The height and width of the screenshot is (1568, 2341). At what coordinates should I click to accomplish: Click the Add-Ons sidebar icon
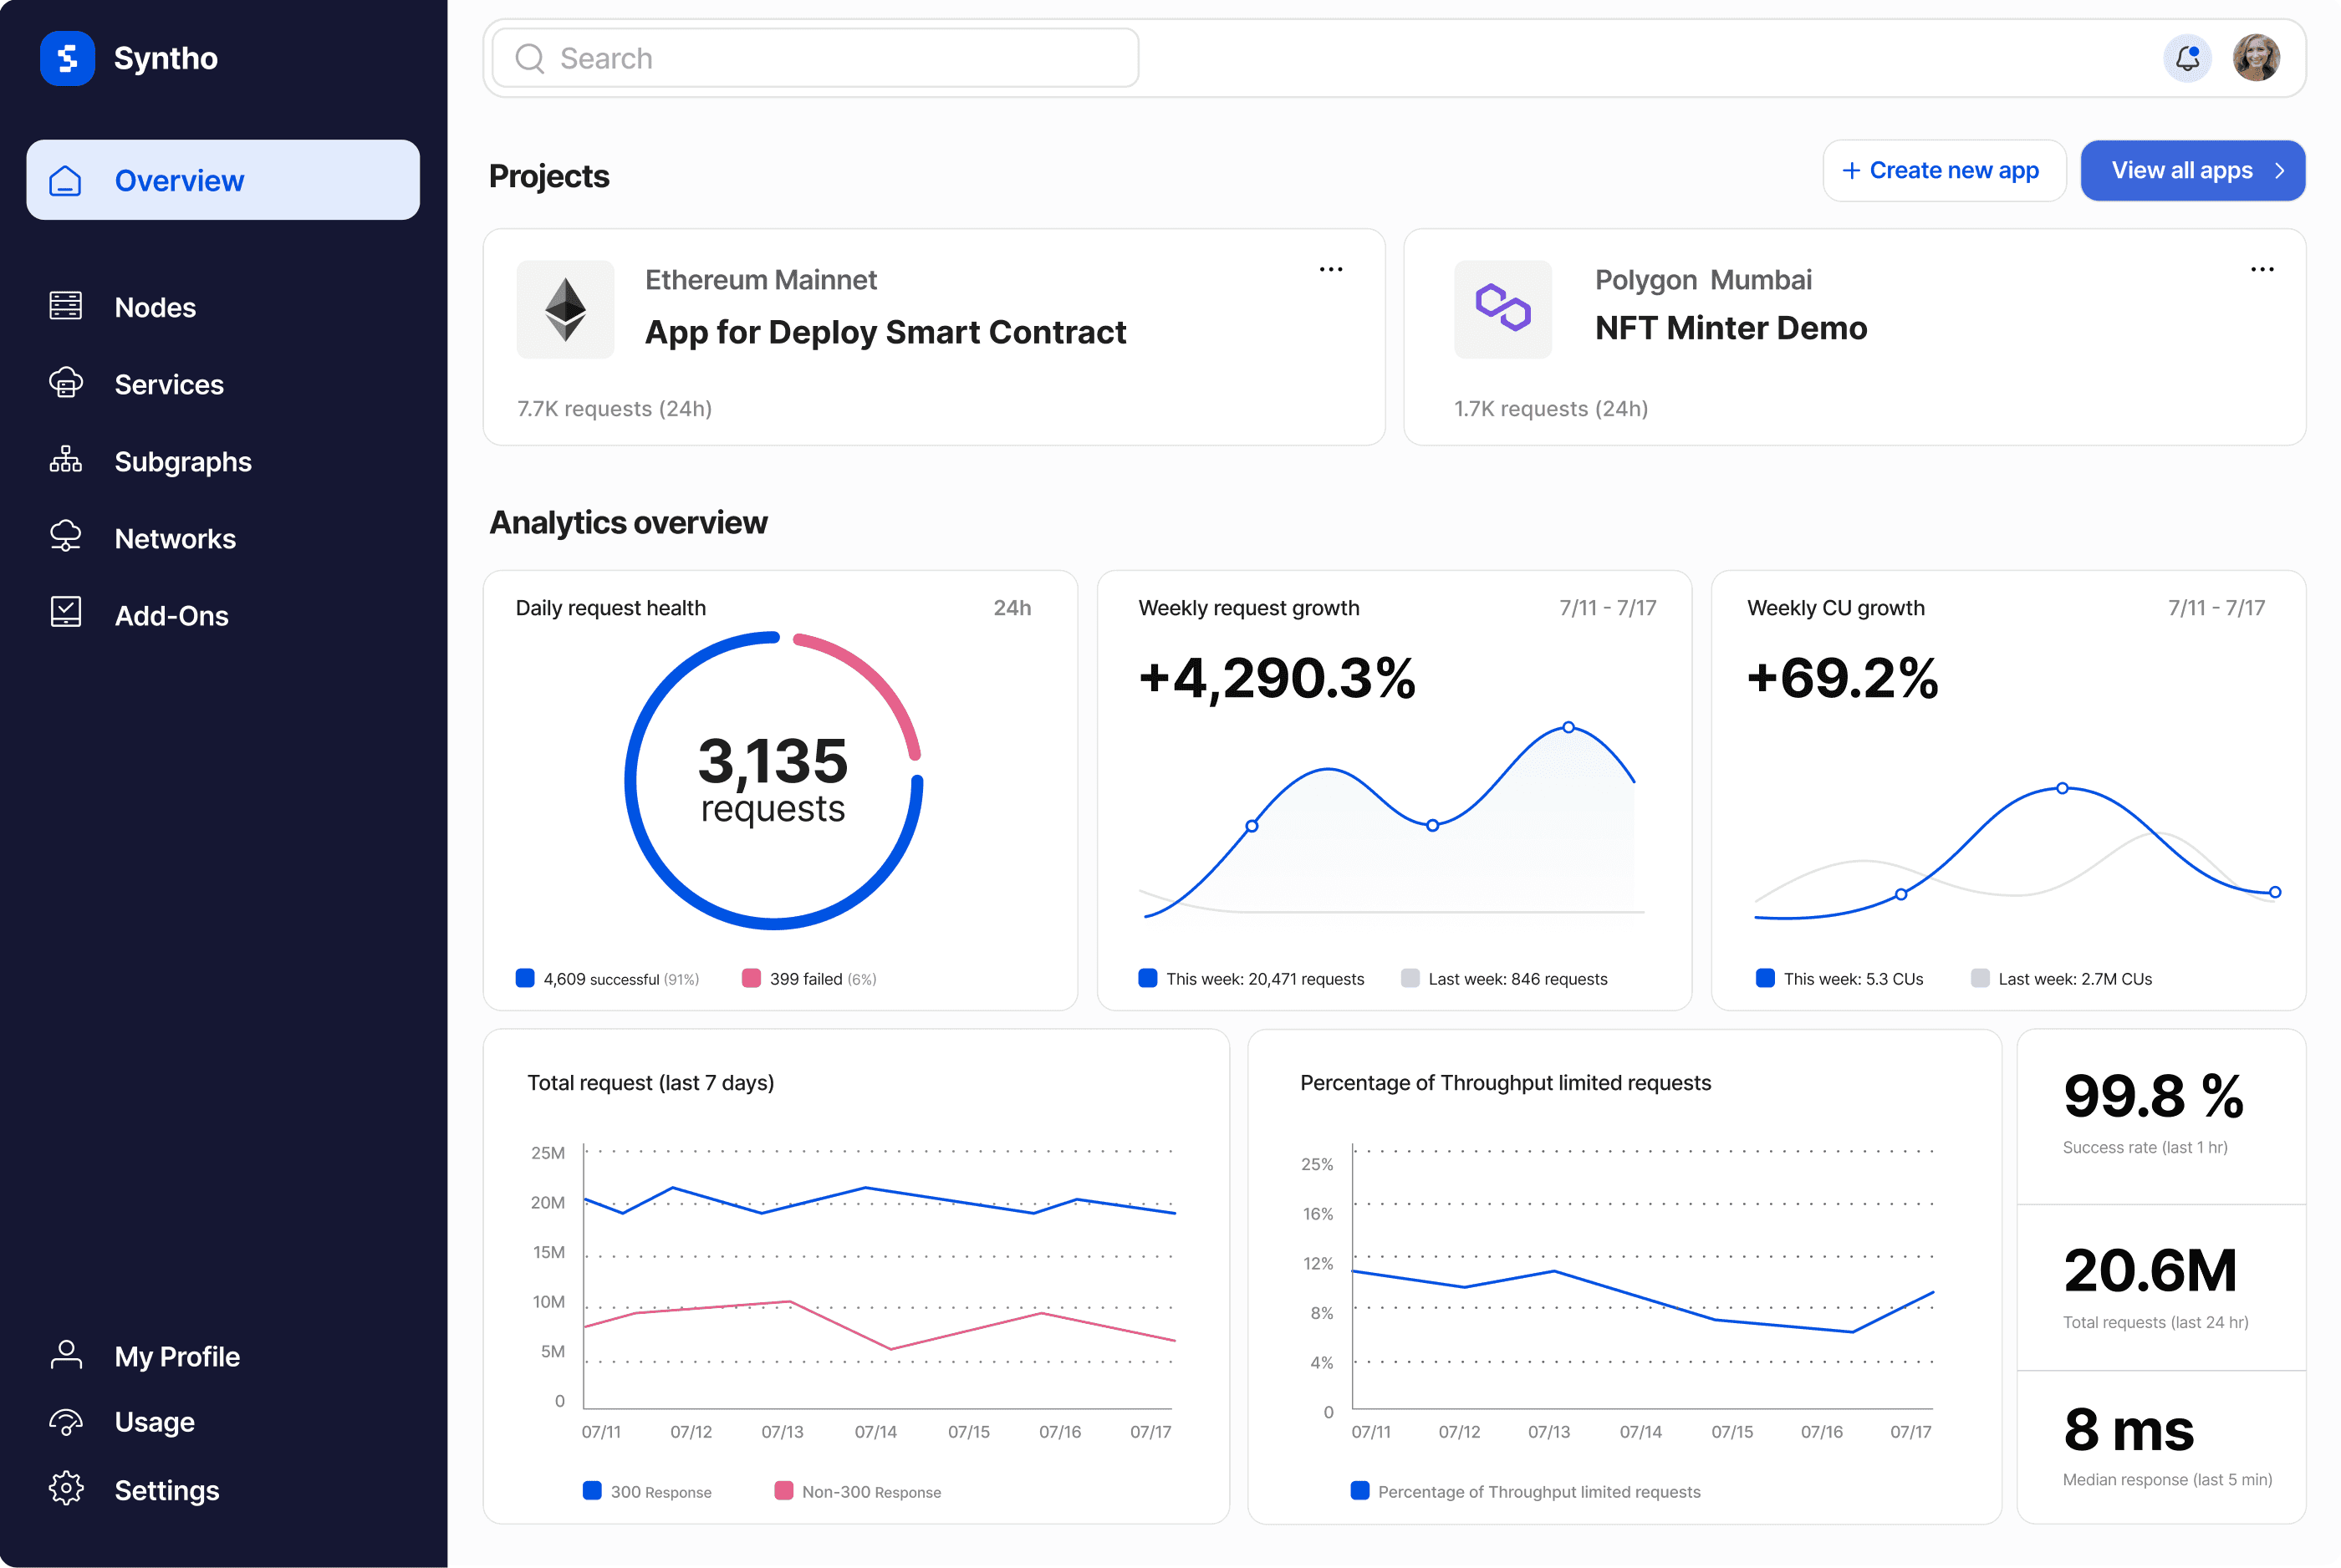point(65,614)
